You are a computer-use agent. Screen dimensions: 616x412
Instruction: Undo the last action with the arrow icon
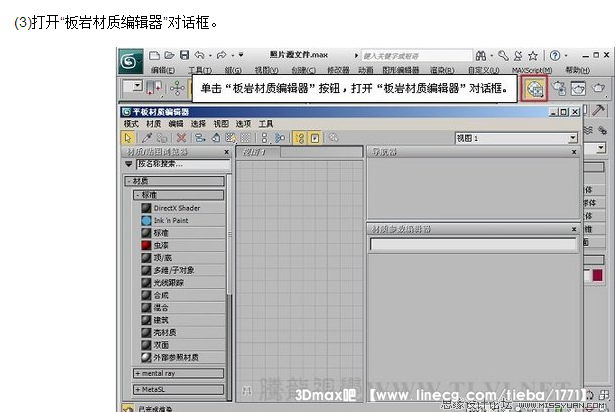pos(200,55)
